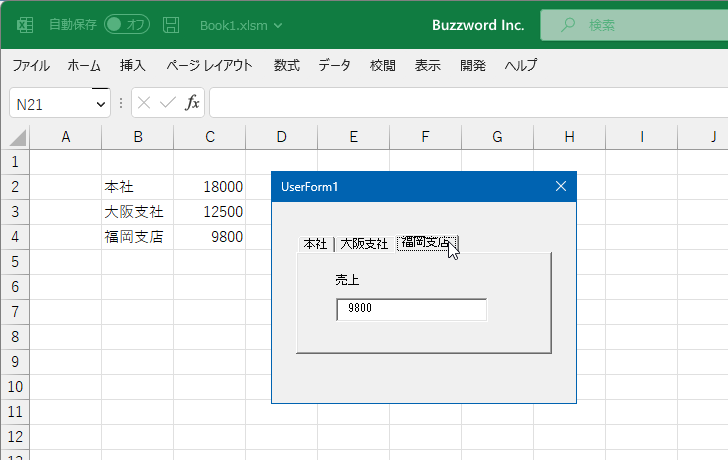Select row 5 header

[x=15, y=262]
